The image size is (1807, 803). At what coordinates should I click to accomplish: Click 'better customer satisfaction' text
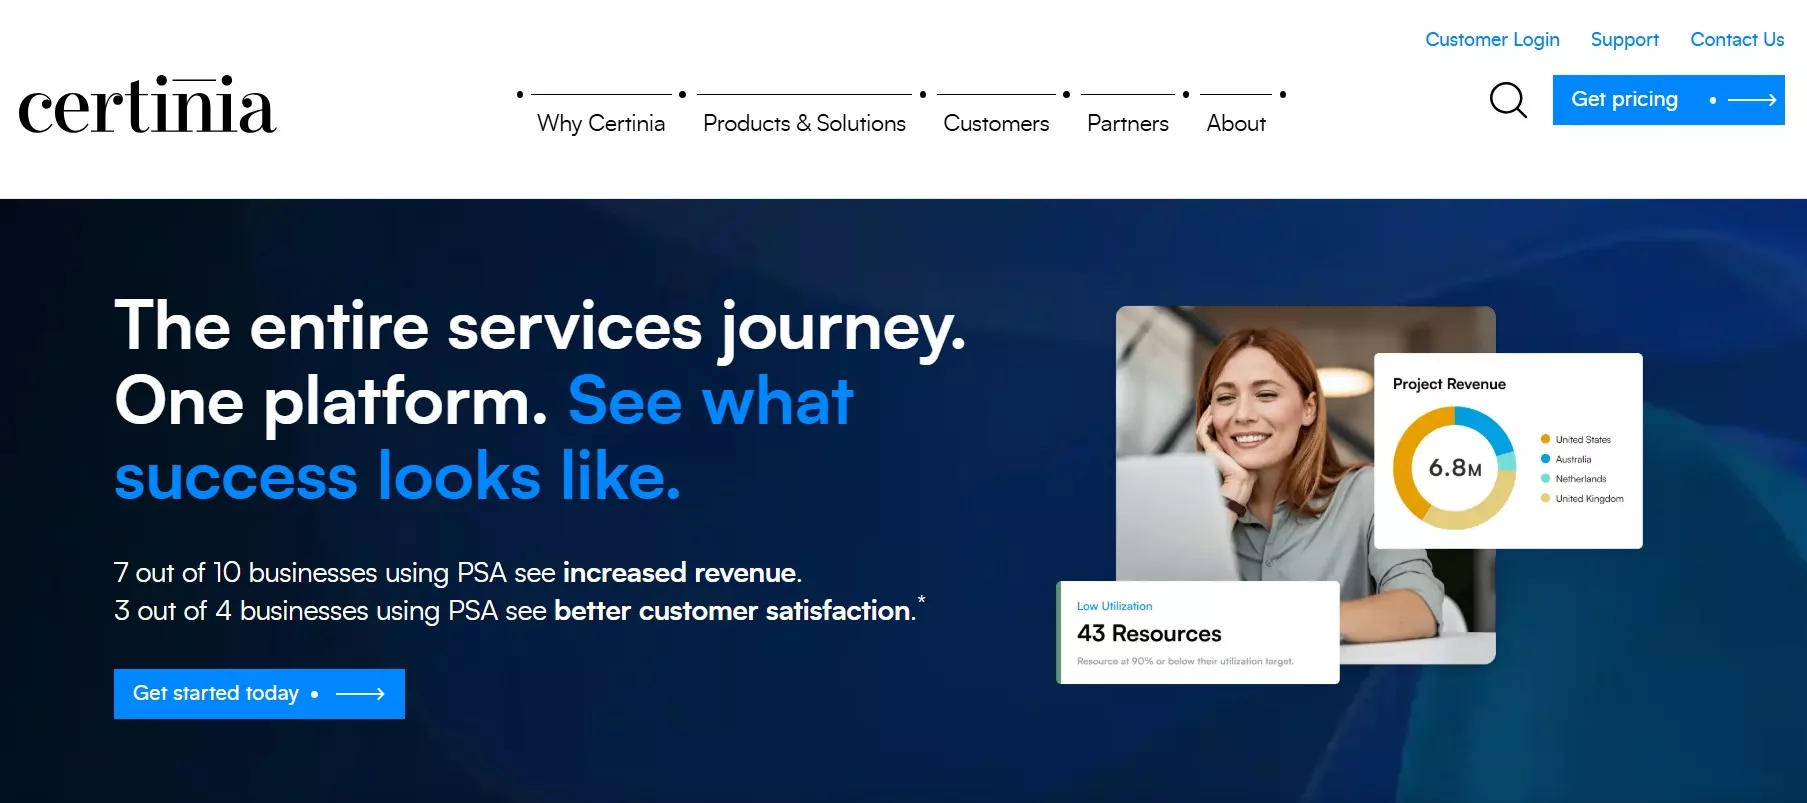[x=733, y=610]
